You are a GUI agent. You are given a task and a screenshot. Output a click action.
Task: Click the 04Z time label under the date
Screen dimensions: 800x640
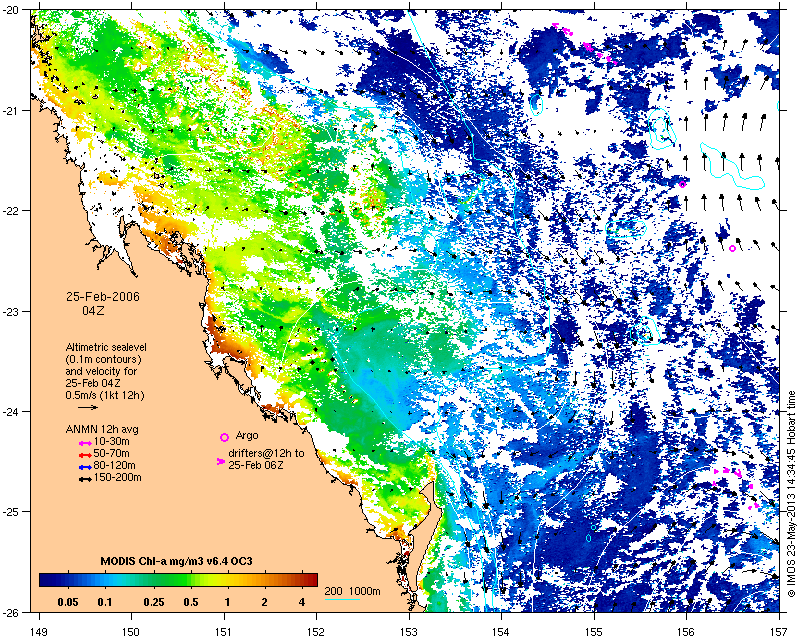(x=93, y=310)
